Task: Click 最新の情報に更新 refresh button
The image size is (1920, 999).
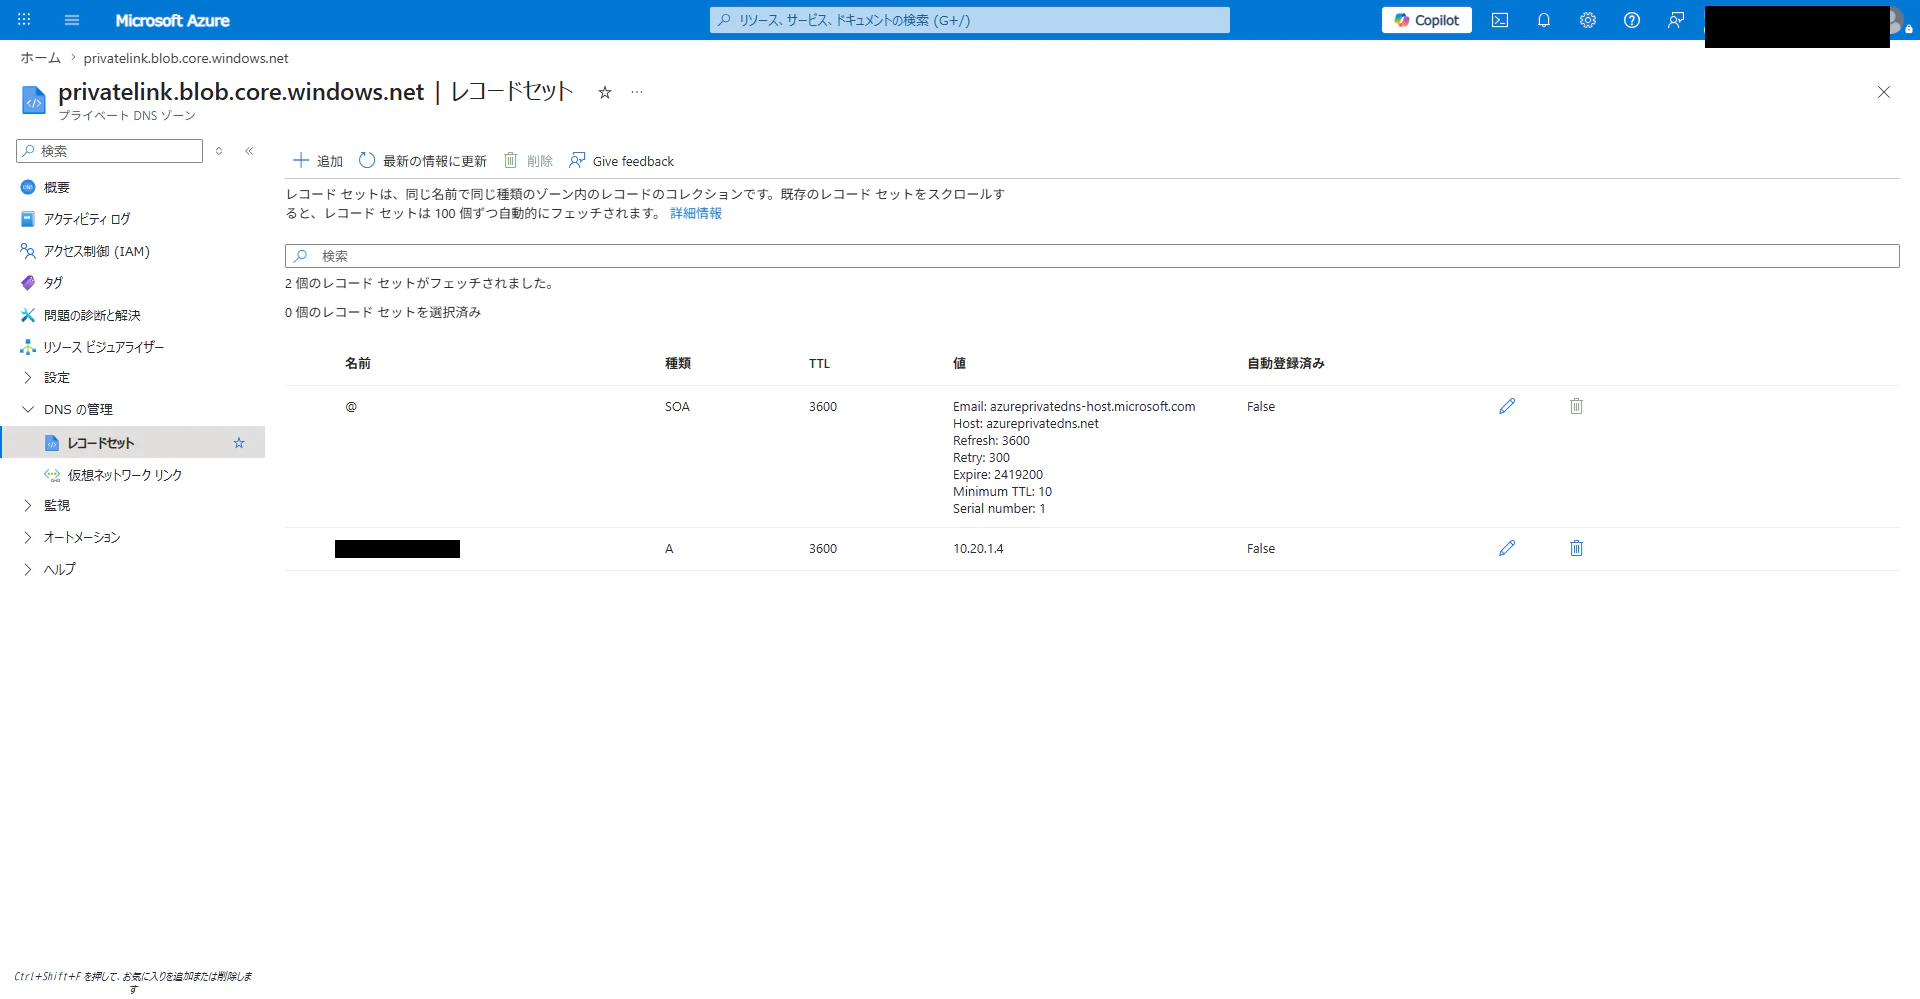Action: click(423, 161)
